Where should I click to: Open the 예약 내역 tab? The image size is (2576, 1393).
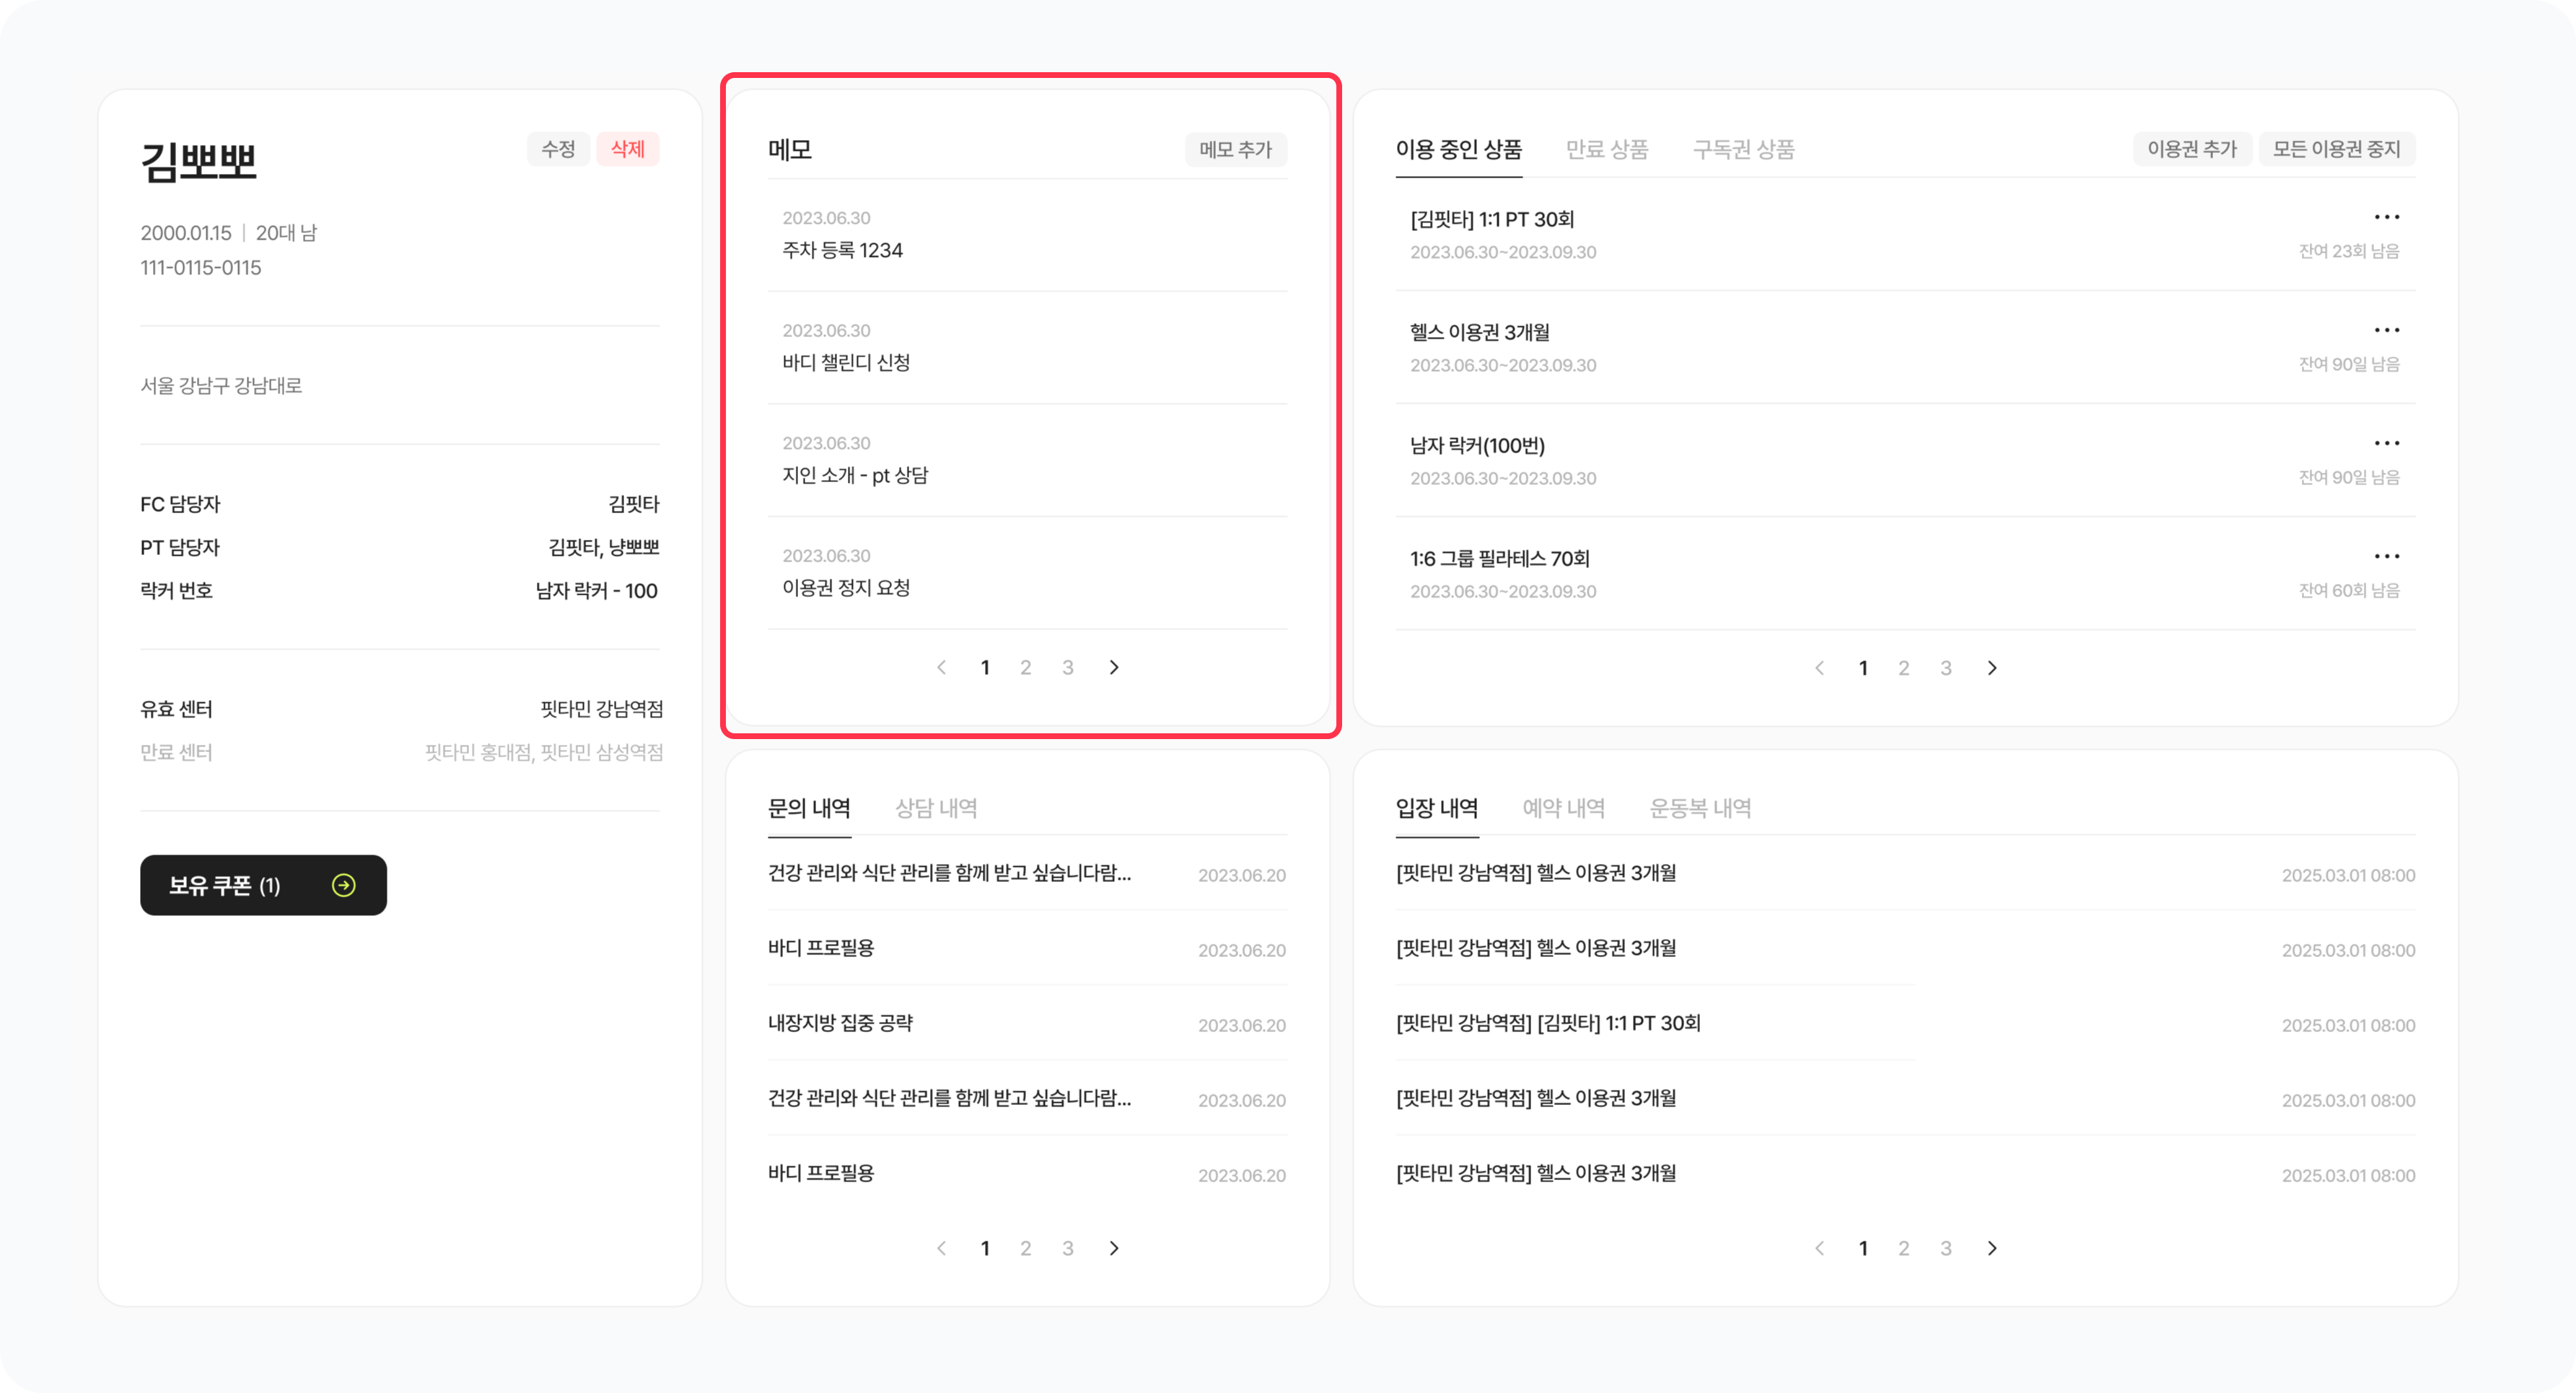click(x=1563, y=808)
